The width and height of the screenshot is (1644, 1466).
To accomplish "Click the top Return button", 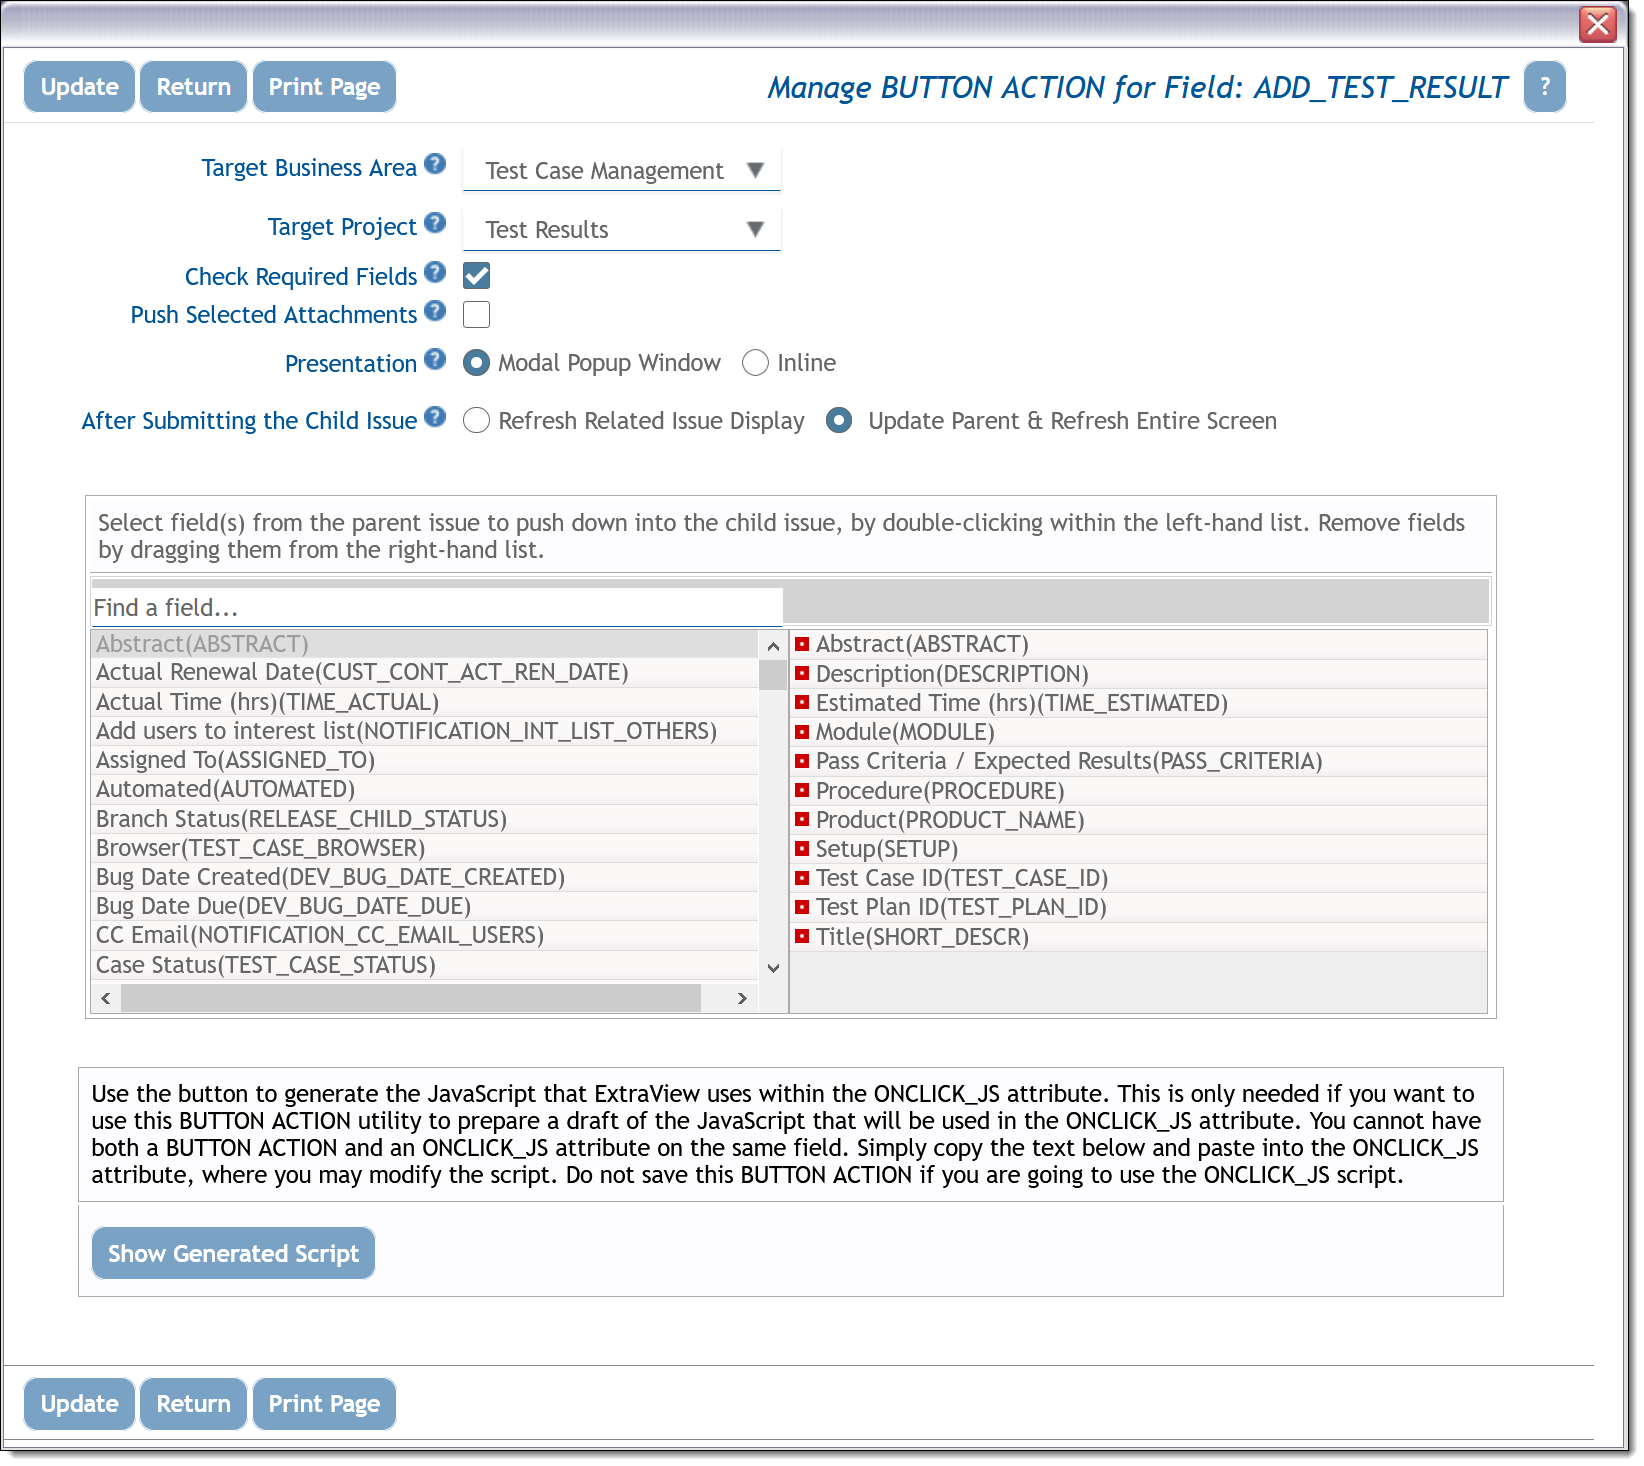I will point(194,87).
